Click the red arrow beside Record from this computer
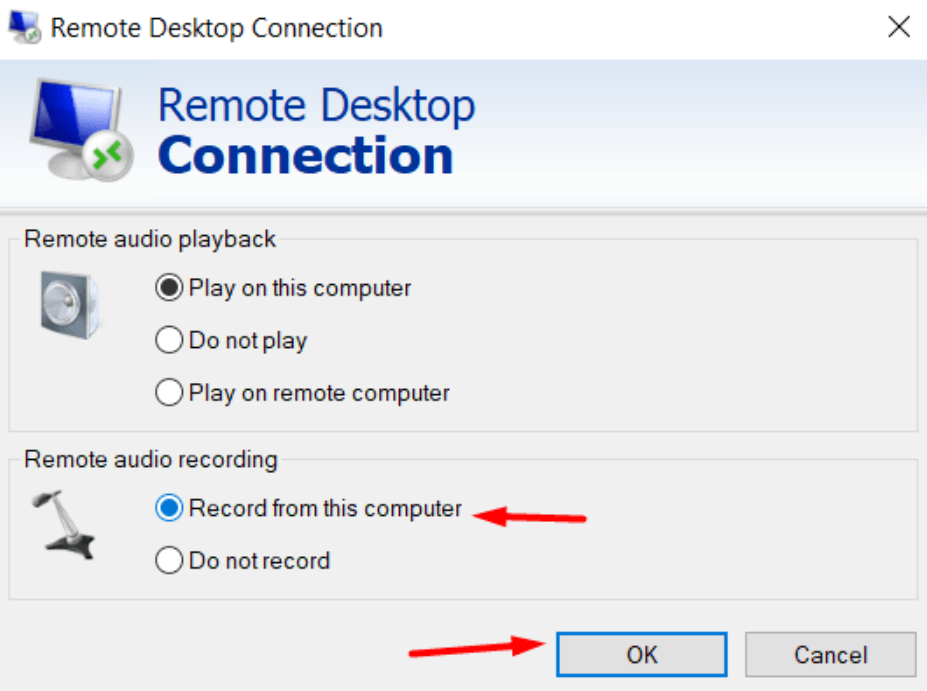This screenshot has height=691, width=927. point(530,517)
